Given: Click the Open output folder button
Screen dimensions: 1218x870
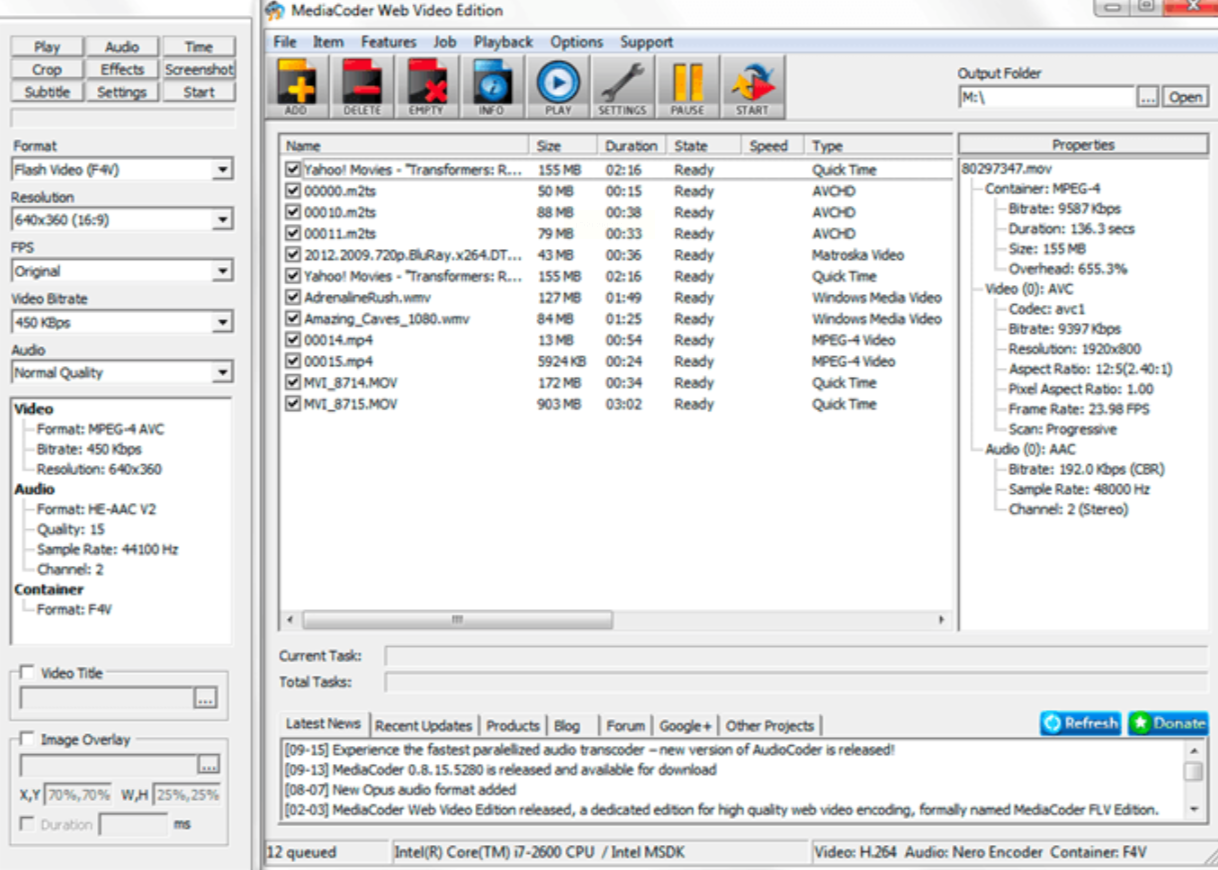Looking at the screenshot, I should pyautogui.click(x=1185, y=97).
